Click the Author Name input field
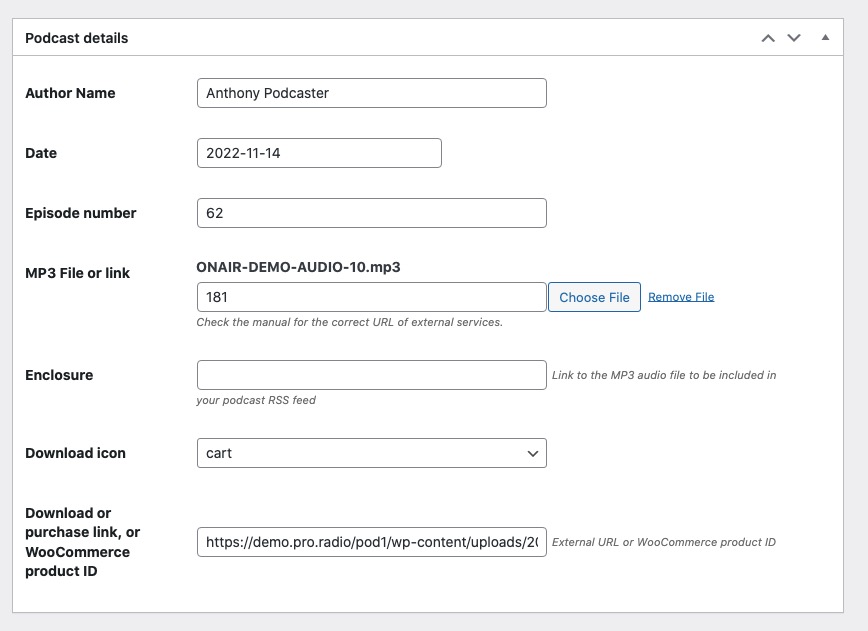 tap(371, 93)
